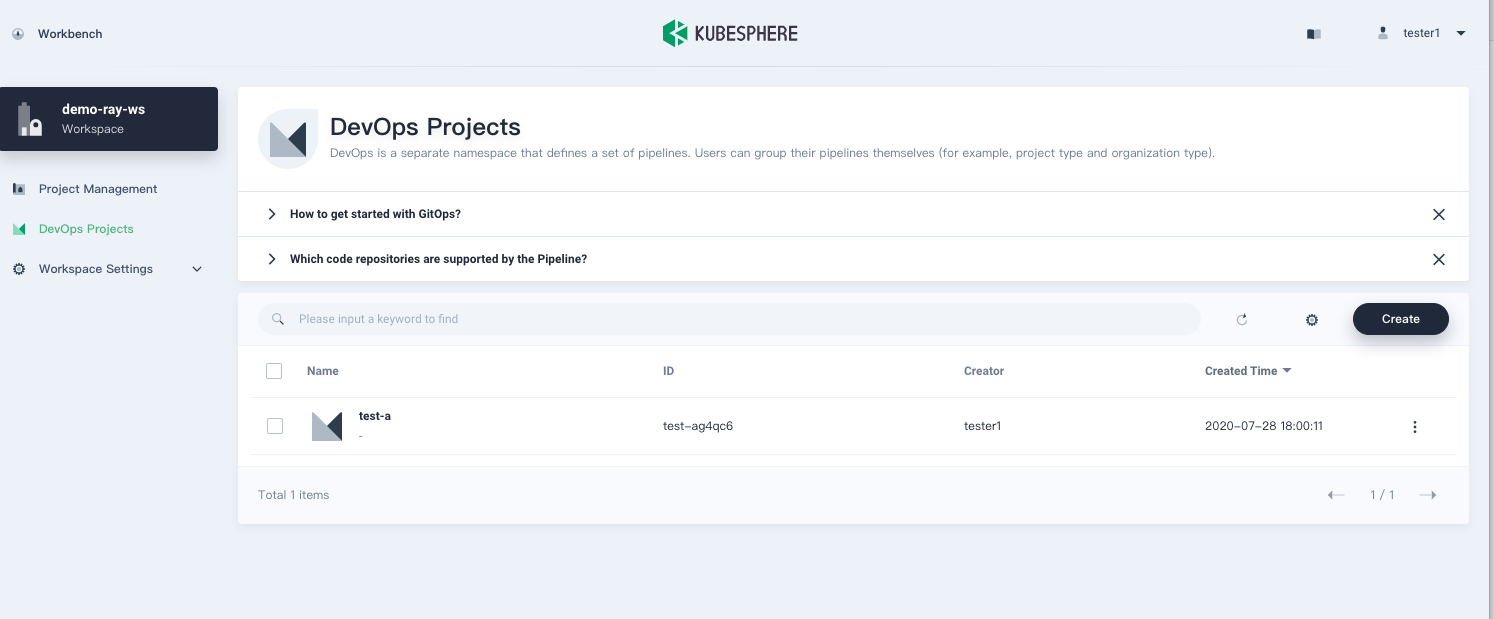Screen dimensions: 1494x619
Task: Click the 2020-07-28 18:00:11 timestamp
Action: click(1264, 426)
